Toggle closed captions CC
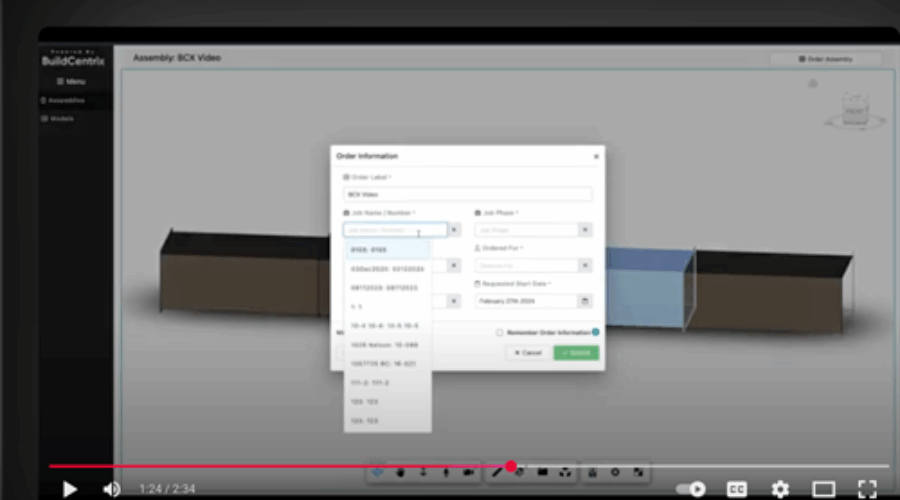This screenshot has height=500, width=900. [x=736, y=489]
